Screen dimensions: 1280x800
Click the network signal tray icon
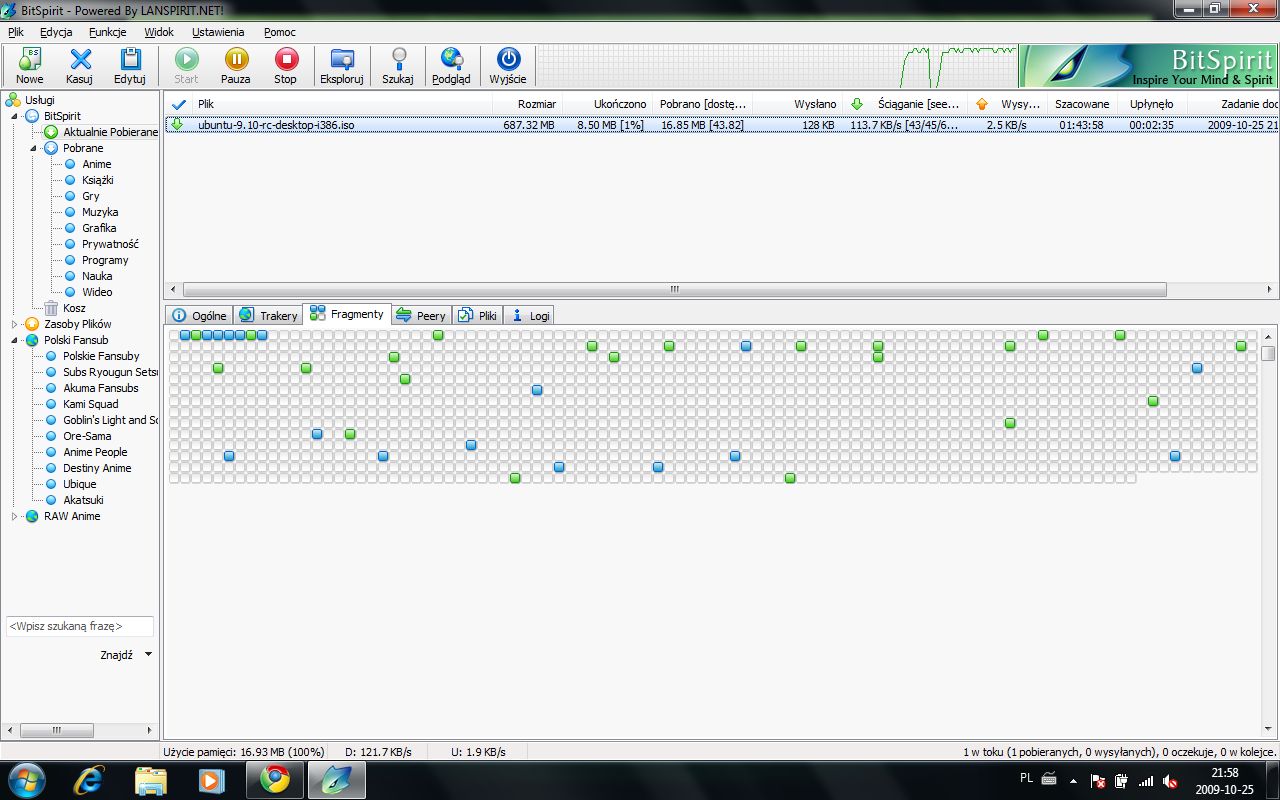click(x=1146, y=780)
